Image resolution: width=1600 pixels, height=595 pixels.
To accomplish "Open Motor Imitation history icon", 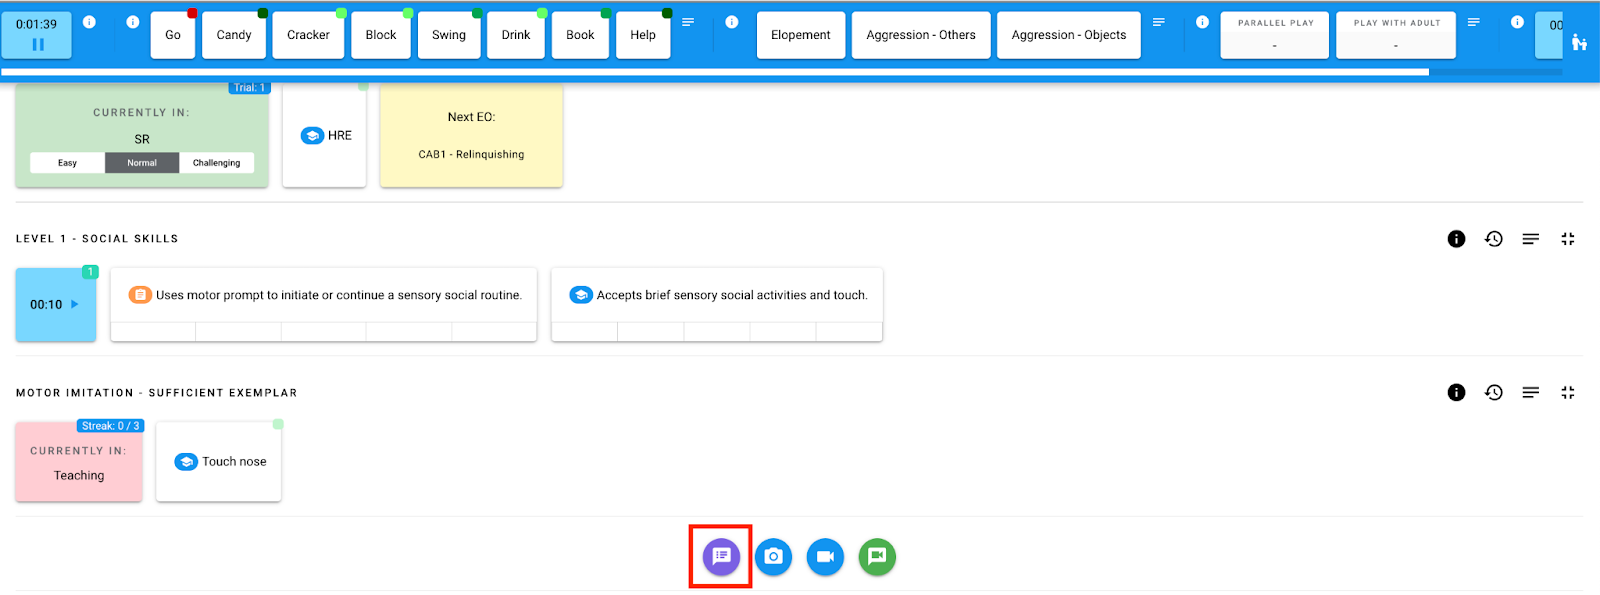I will (x=1493, y=393).
